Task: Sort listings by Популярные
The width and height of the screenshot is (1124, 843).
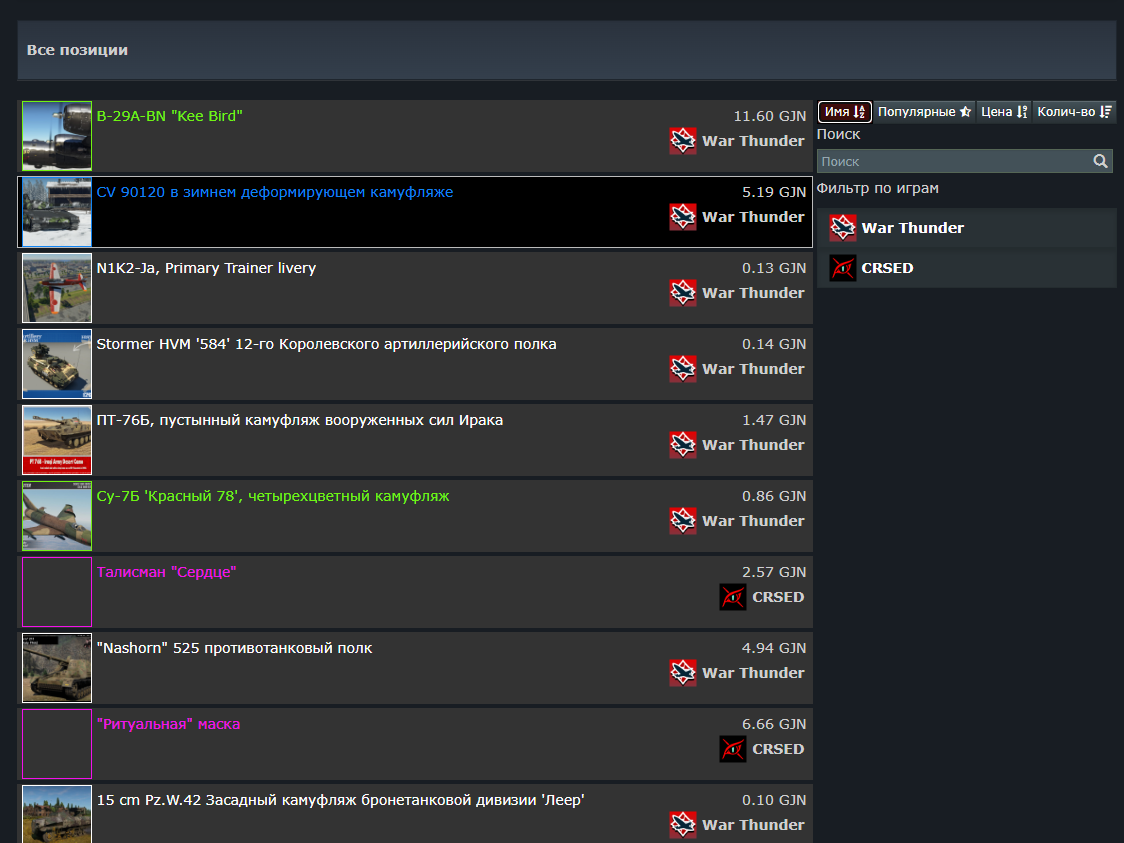Action: pos(924,112)
